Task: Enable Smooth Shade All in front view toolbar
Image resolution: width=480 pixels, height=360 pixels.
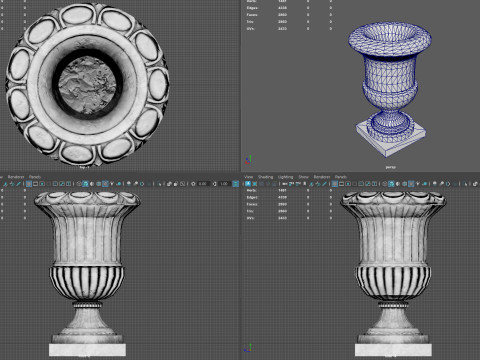Action: coord(85,184)
